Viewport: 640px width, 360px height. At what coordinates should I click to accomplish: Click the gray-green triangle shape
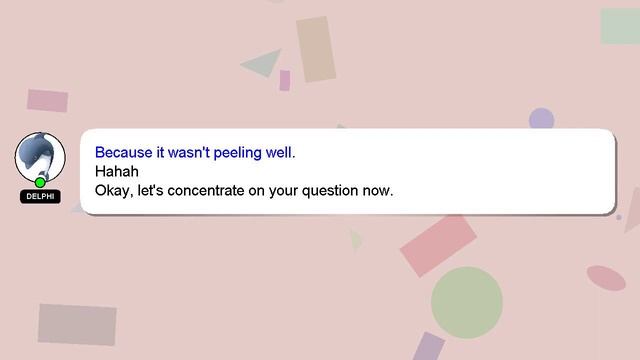(x=262, y=63)
